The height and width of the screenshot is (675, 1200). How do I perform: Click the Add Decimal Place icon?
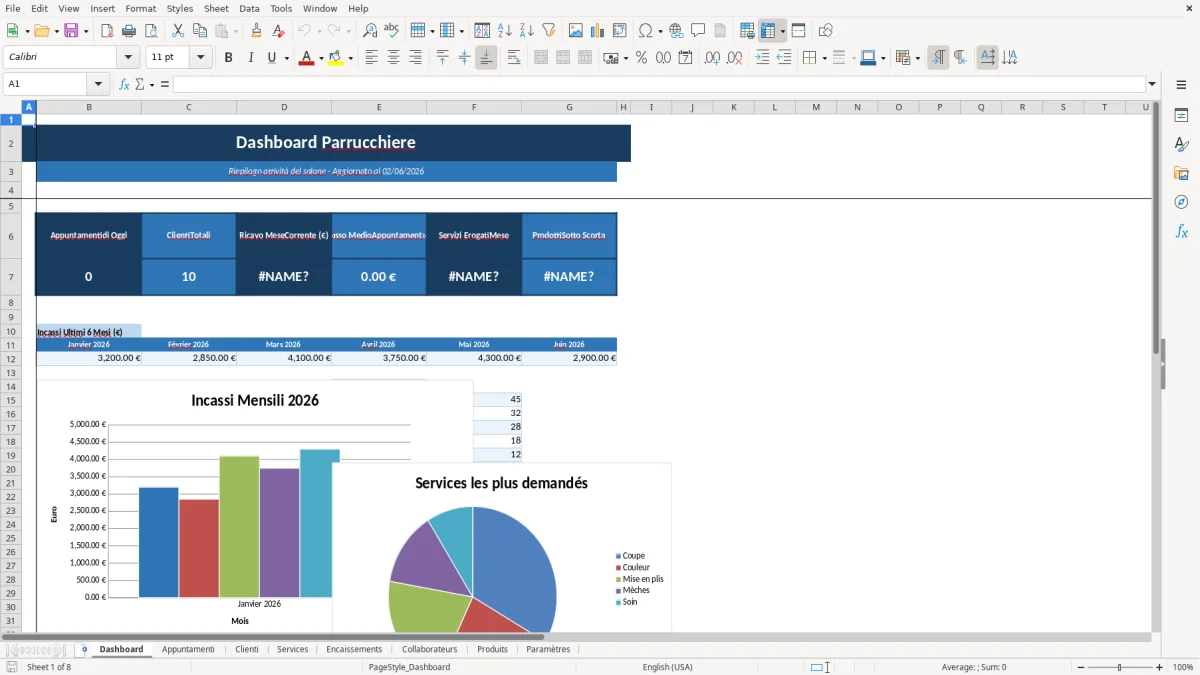click(x=712, y=58)
